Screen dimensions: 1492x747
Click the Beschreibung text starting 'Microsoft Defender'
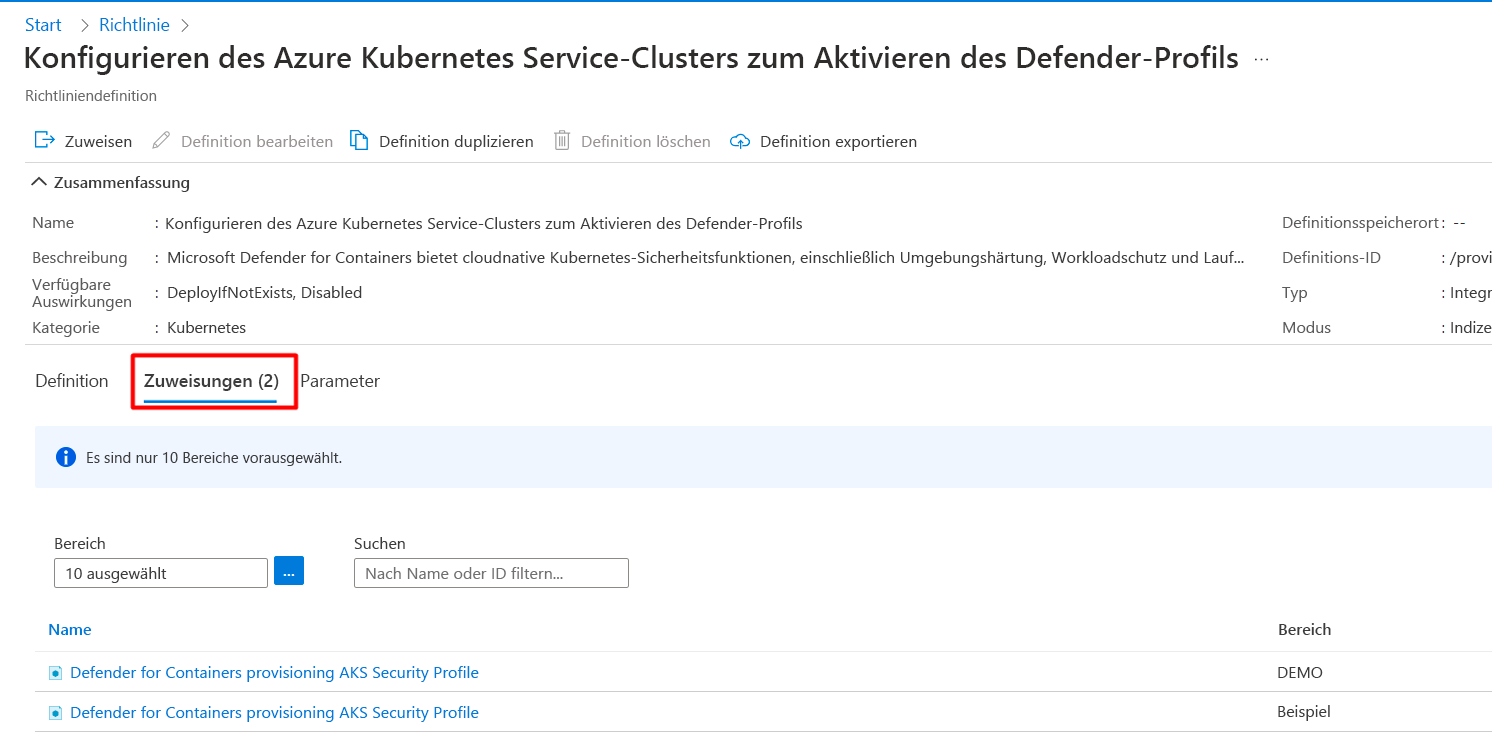point(706,258)
